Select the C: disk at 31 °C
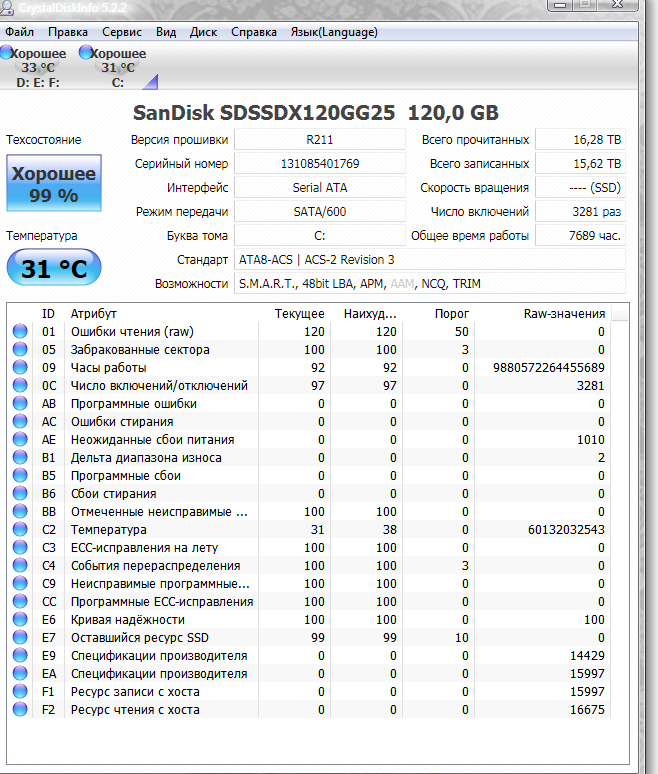658x774 pixels. [x=117, y=67]
